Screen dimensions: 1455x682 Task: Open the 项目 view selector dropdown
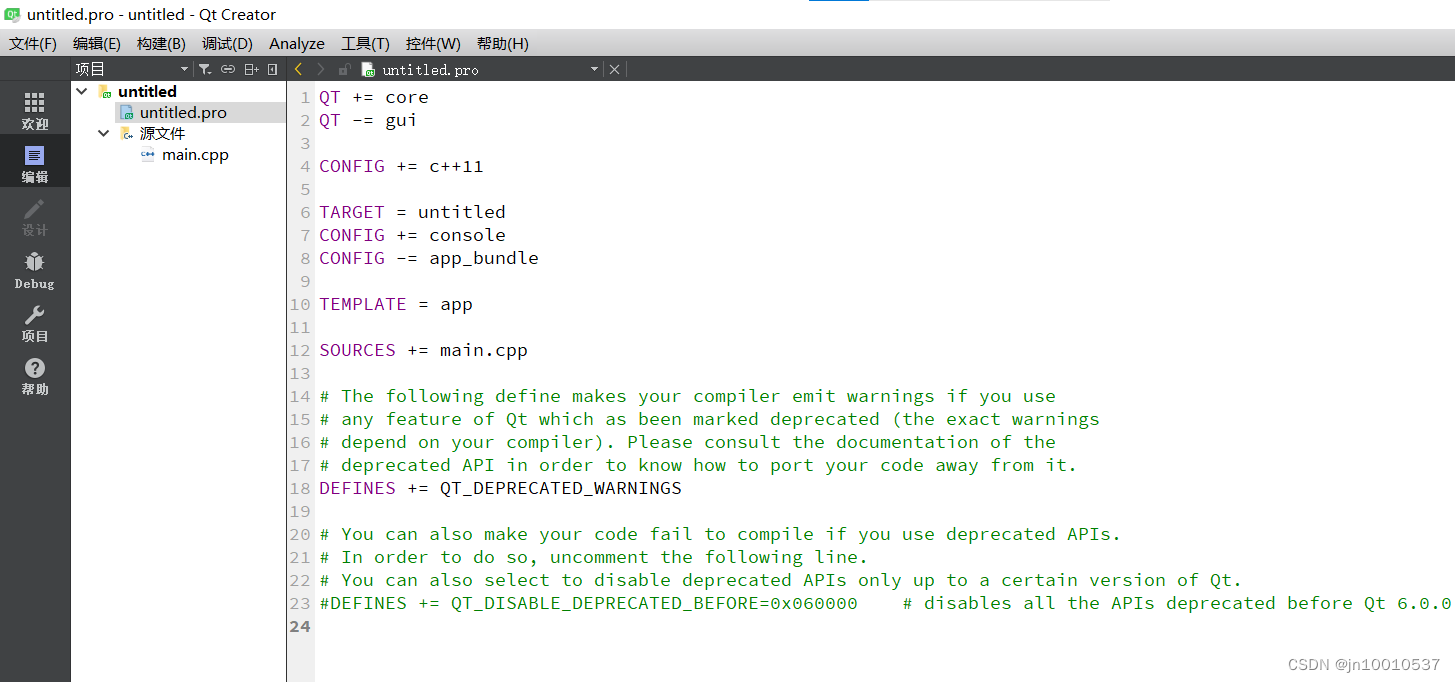(132, 69)
